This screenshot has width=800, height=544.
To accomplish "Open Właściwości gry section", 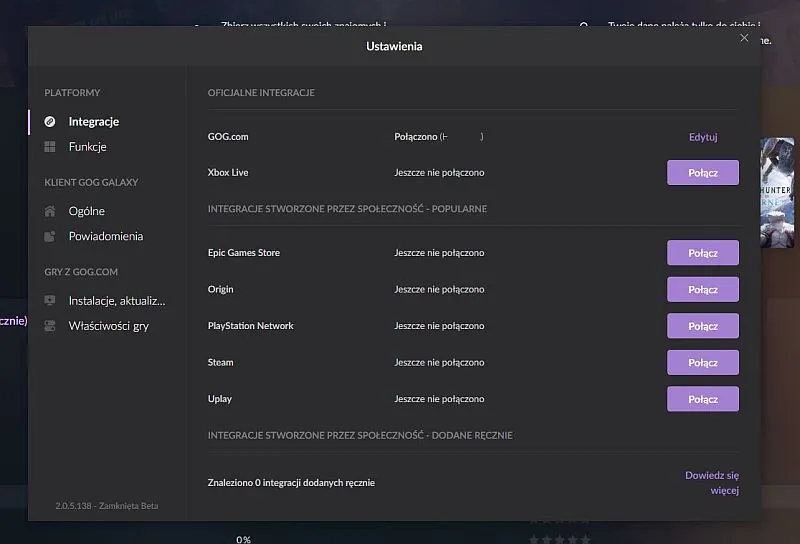I will 109,326.
